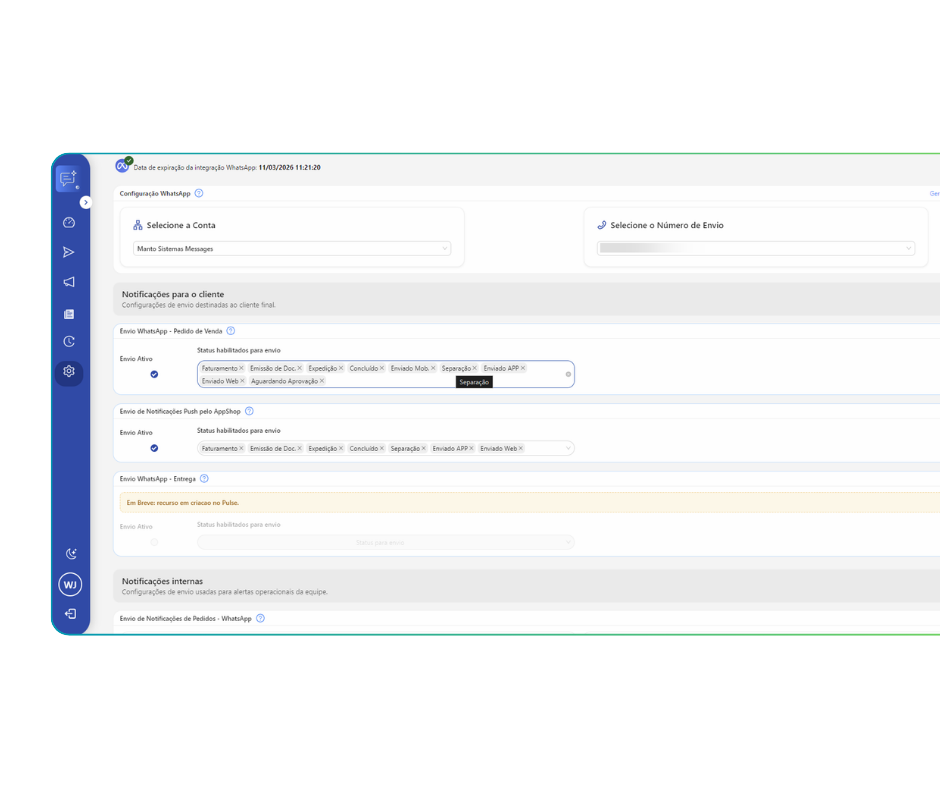Click the logout icon at sidebar bottom

[x=68, y=614]
